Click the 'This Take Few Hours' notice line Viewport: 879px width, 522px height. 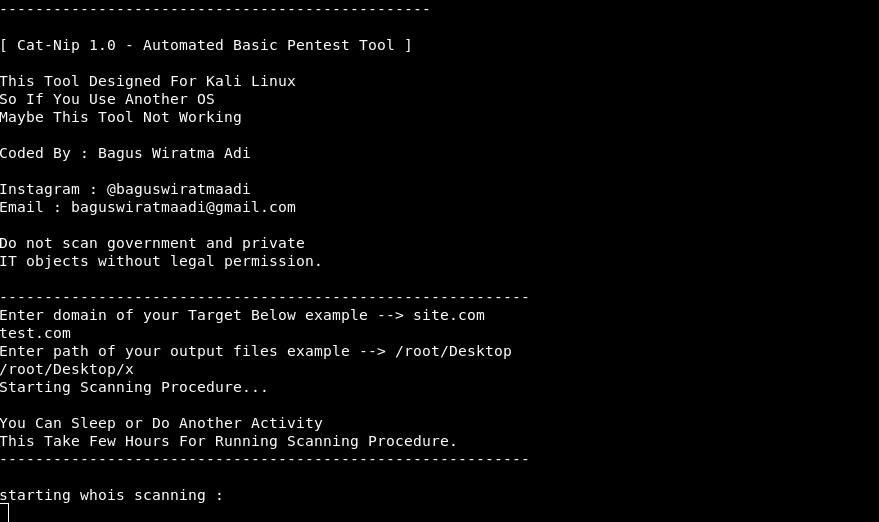pyautogui.click(x=228, y=441)
